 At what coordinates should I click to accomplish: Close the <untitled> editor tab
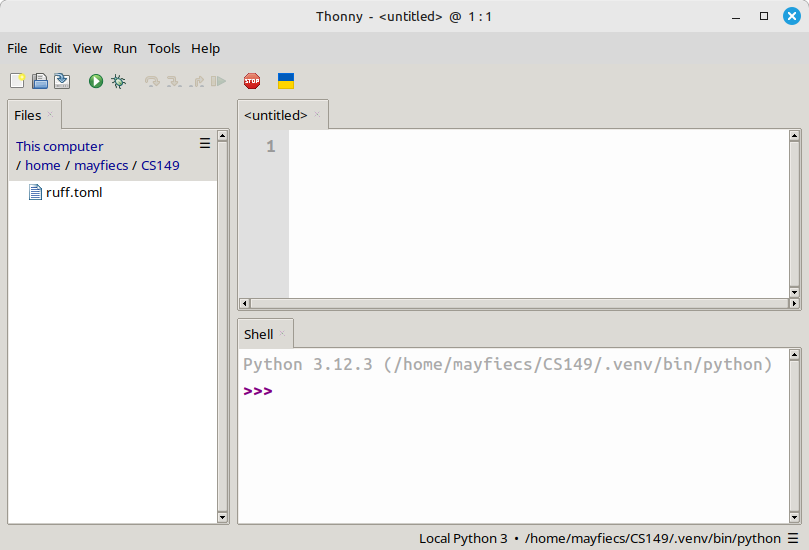[317, 115]
